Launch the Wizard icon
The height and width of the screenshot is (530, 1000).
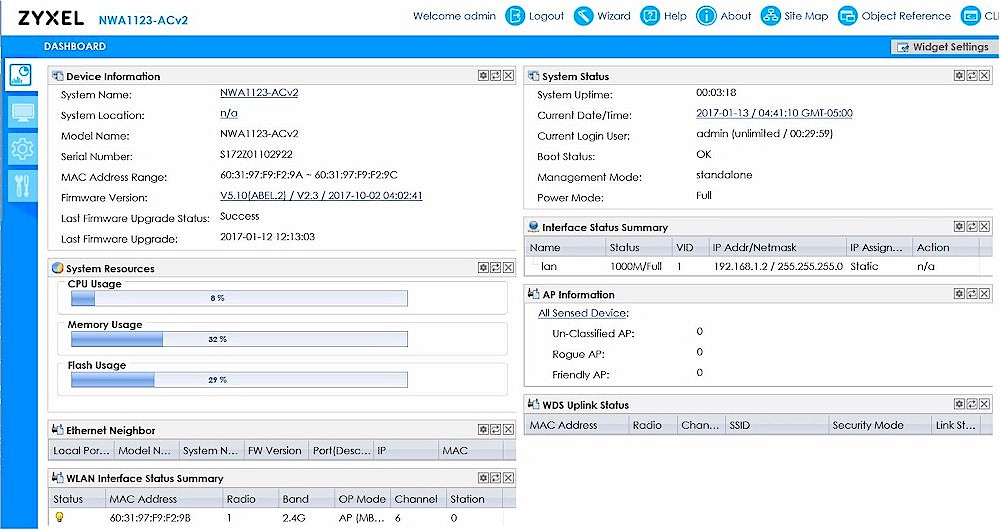coord(583,16)
